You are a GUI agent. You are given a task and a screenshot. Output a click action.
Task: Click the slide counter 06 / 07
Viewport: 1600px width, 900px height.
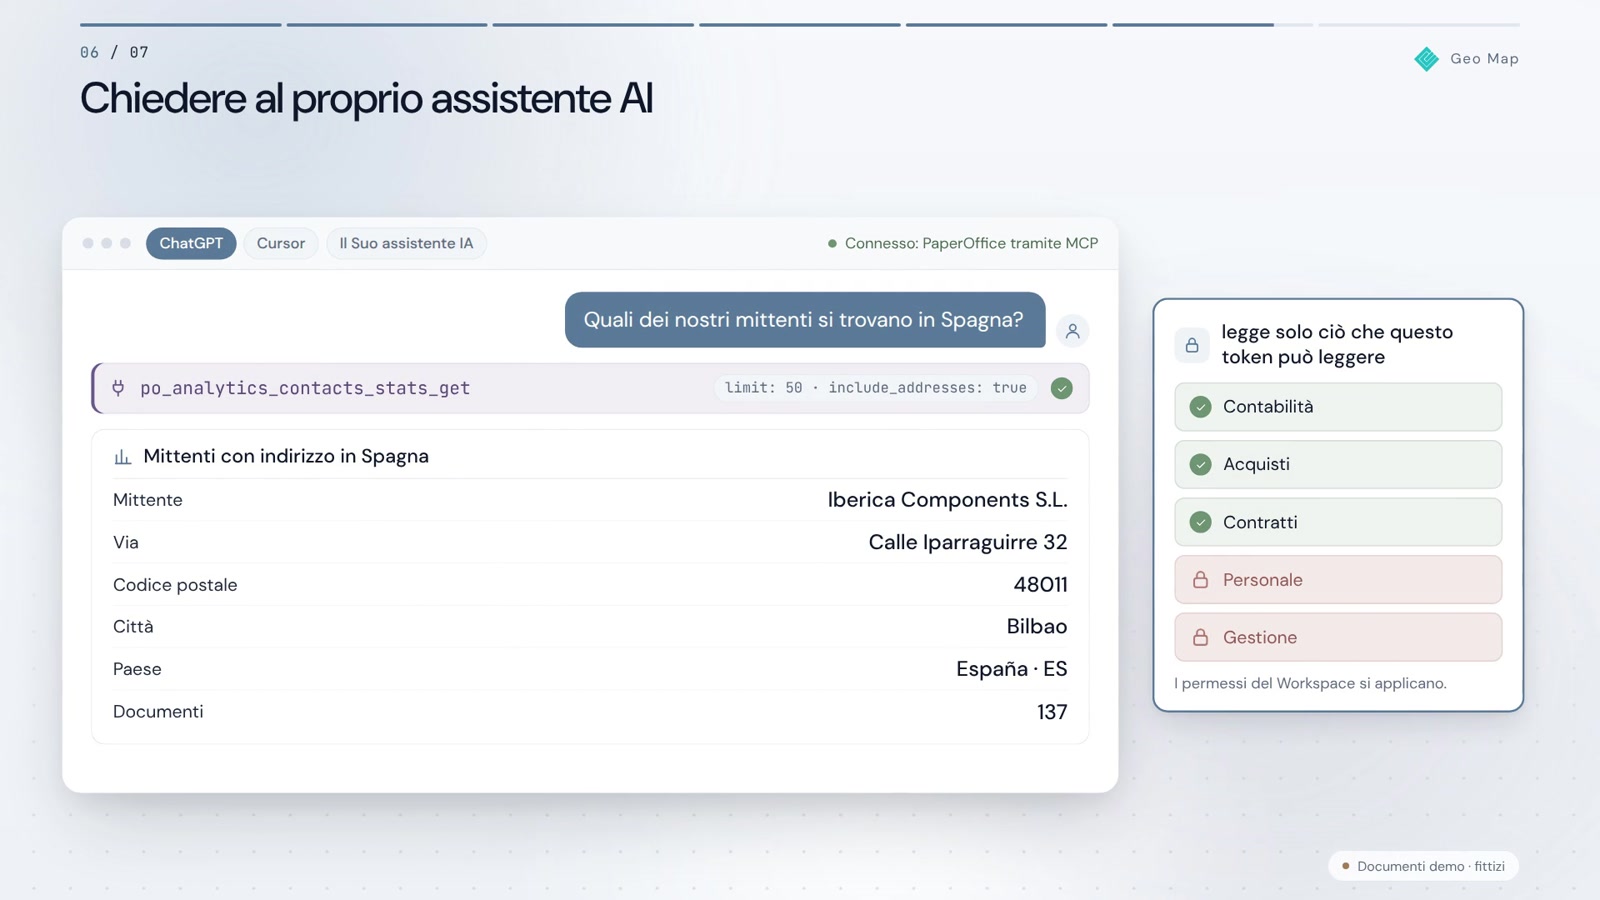[x=114, y=52]
